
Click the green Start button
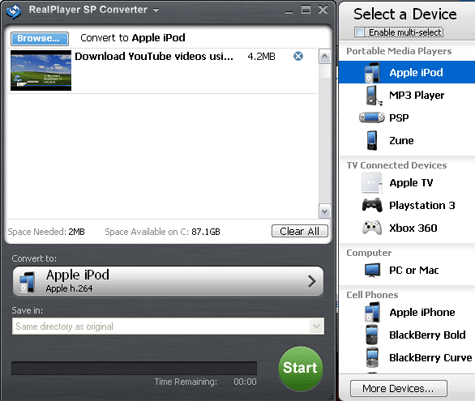click(x=300, y=368)
